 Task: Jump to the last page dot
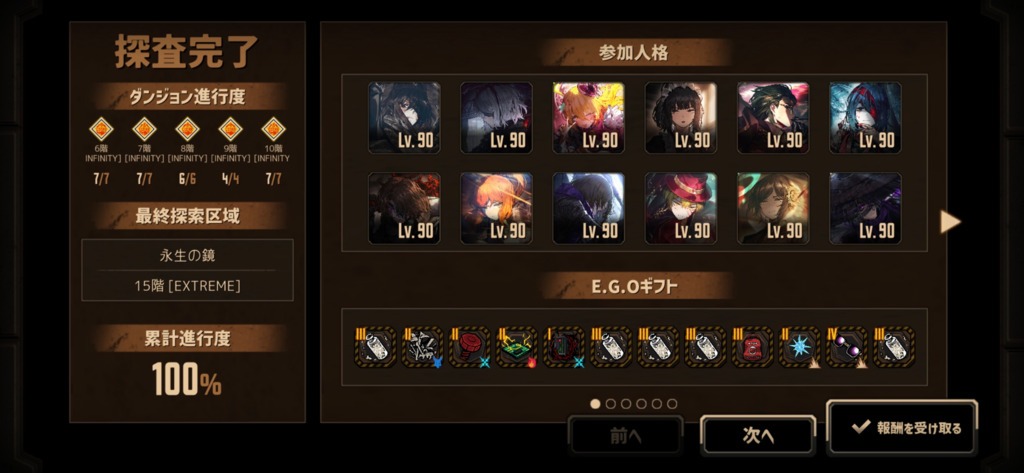click(x=672, y=404)
